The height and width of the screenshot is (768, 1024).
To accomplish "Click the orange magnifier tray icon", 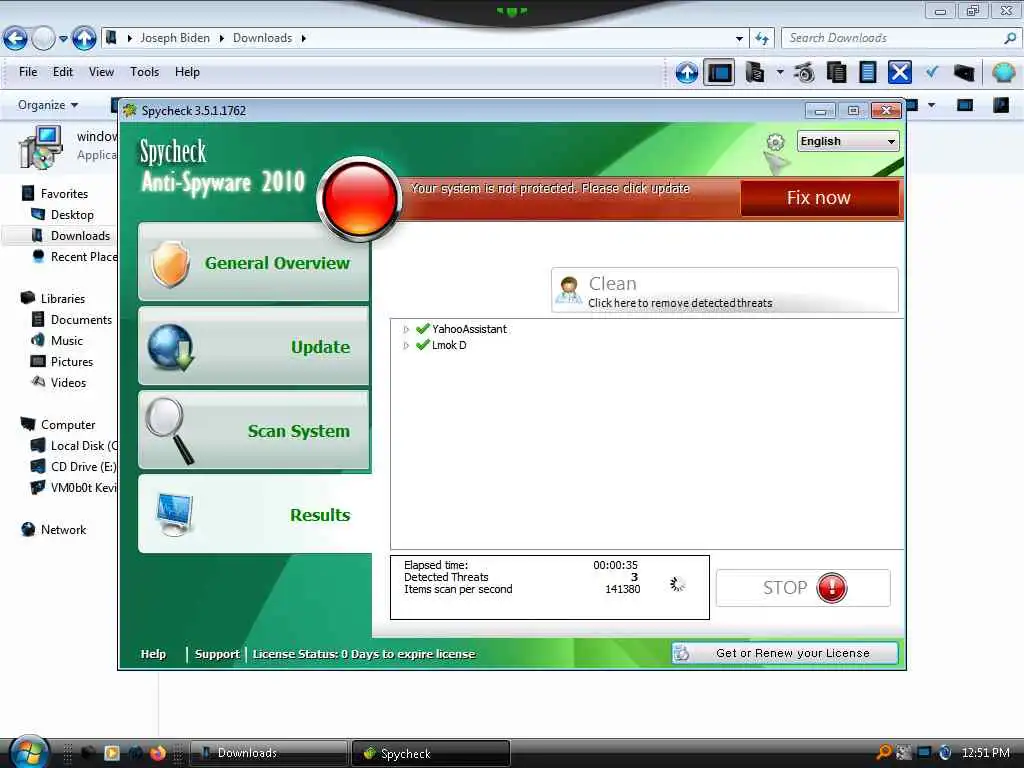I will tap(884, 752).
